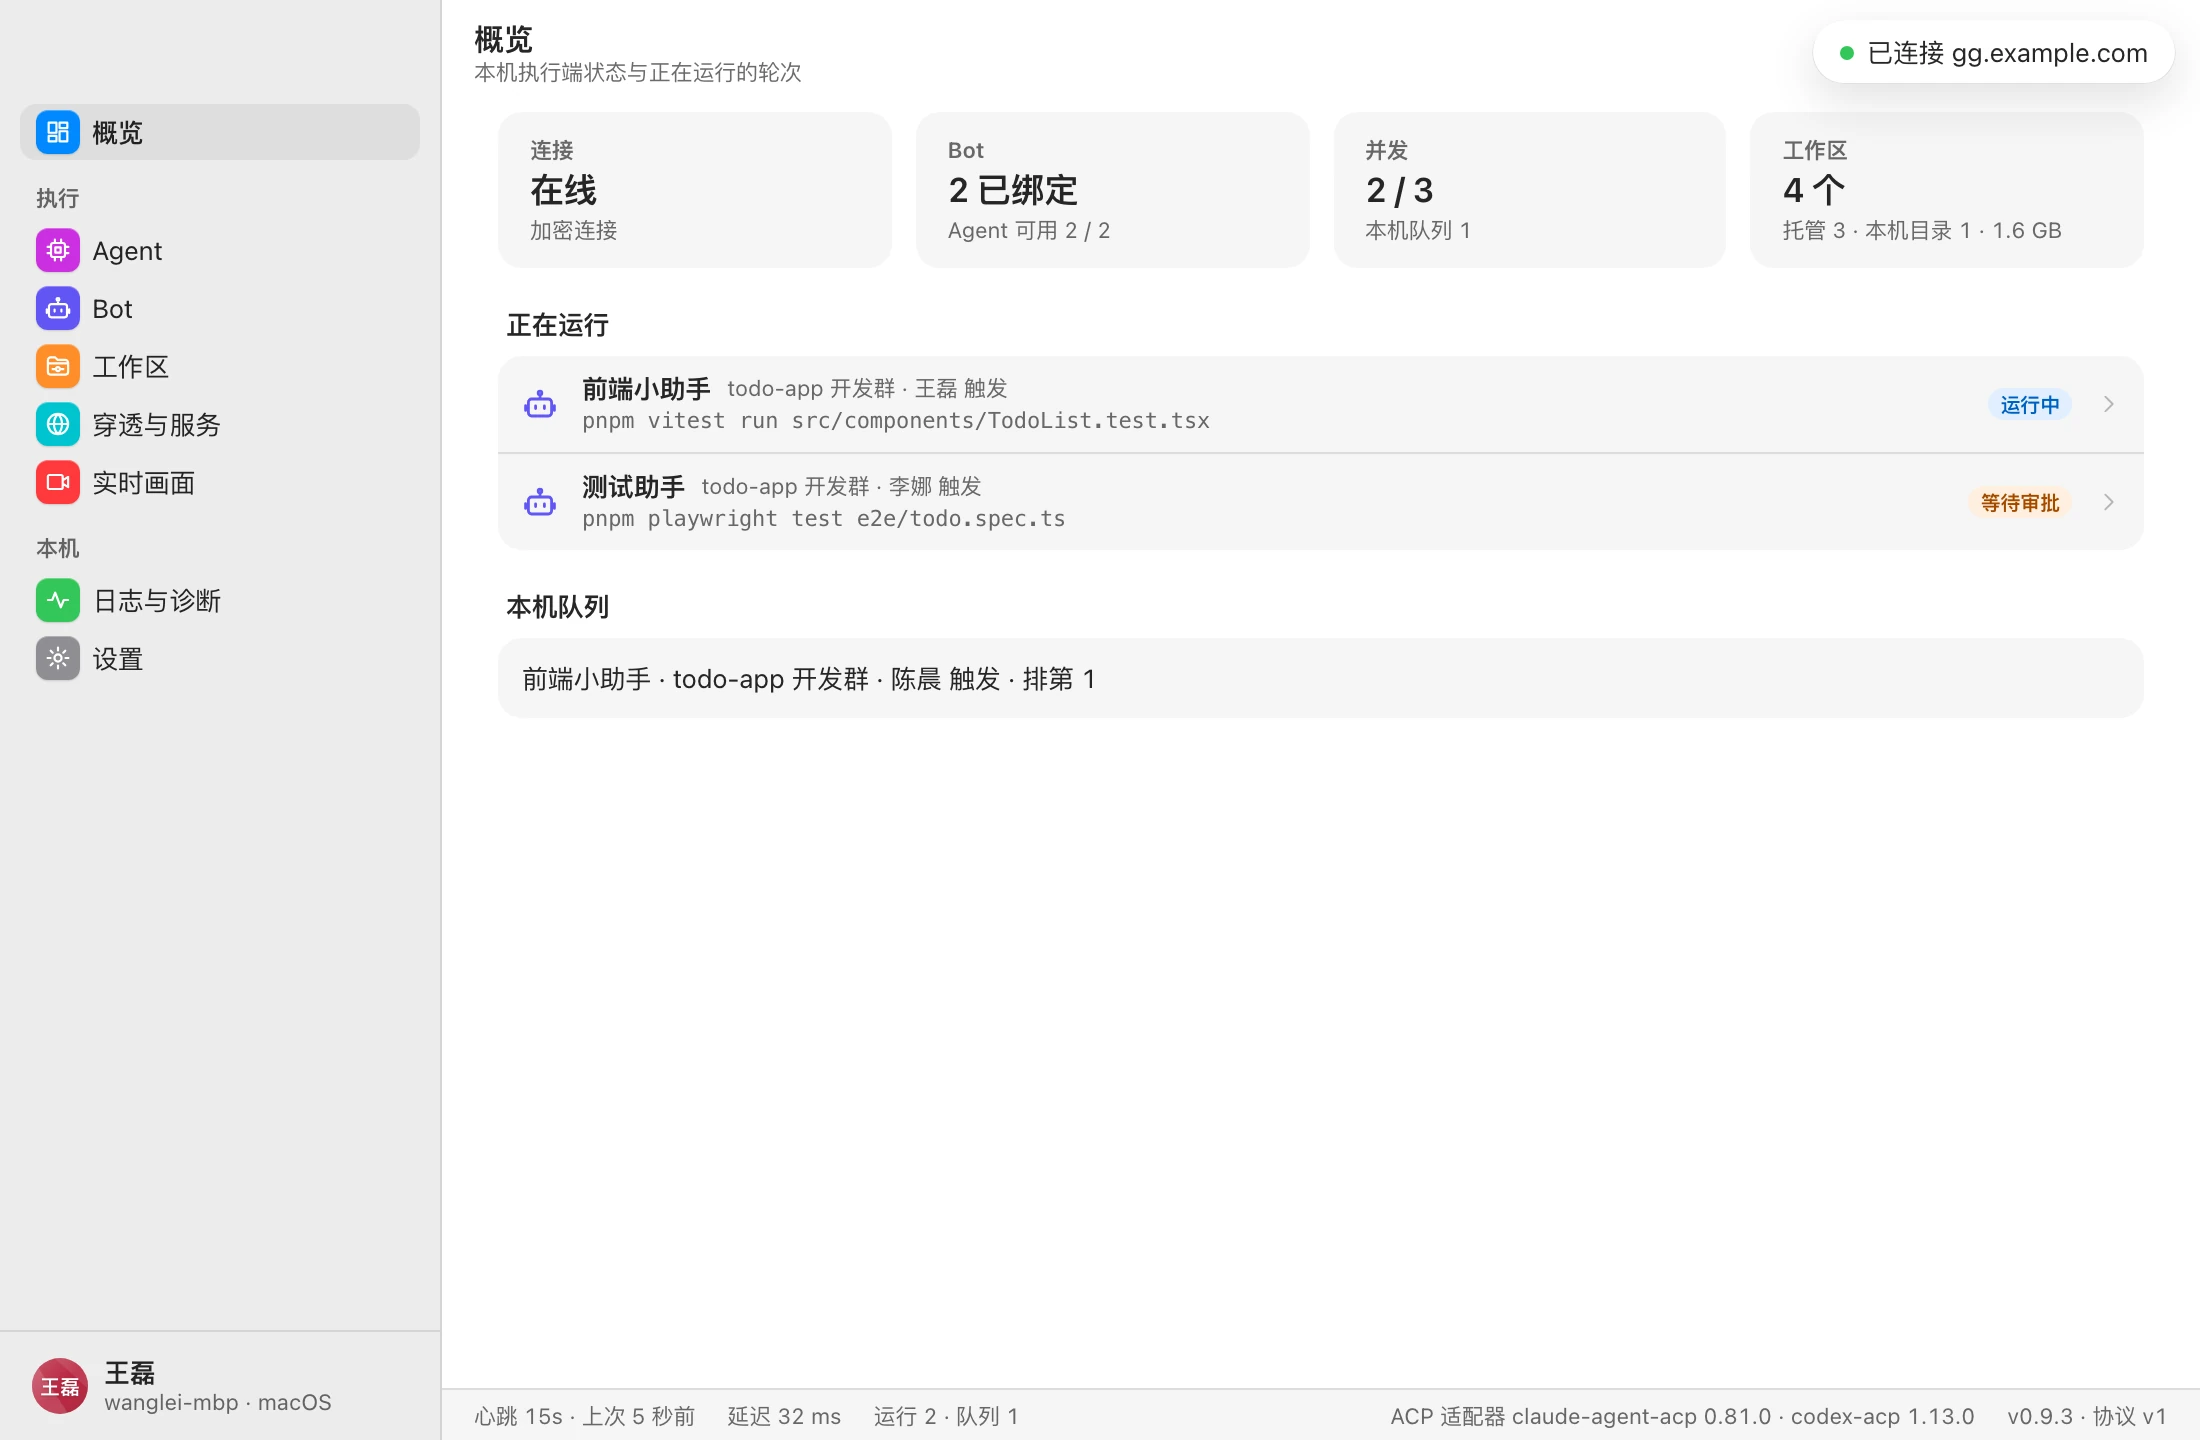The image size is (2200, 1440).
Task: Click pnpm vitest run command text
Action: point(896,421)
